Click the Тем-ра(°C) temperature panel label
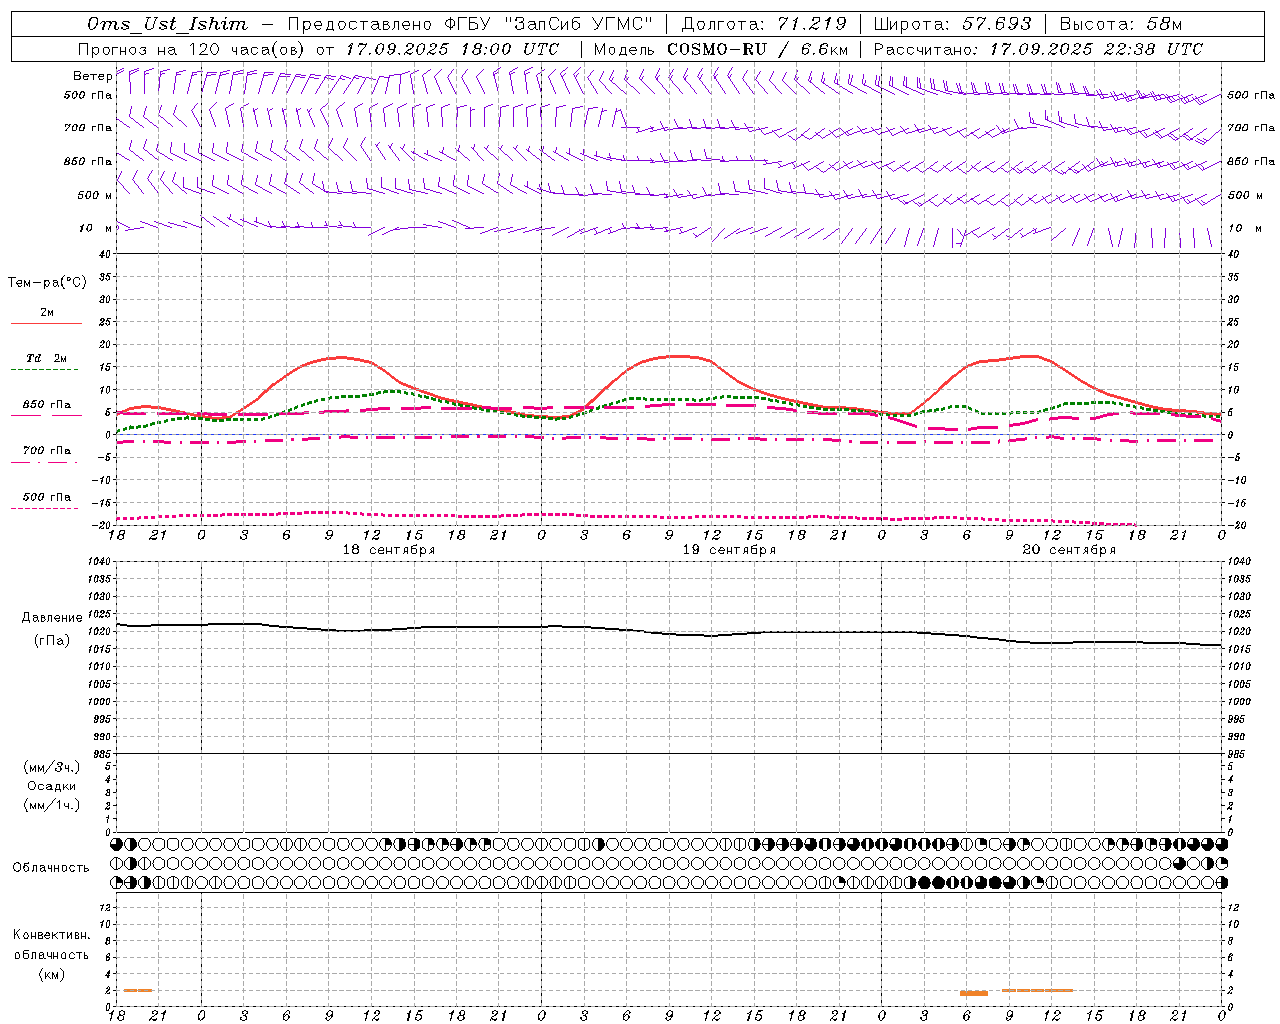This screenshot has width=1280, height=1024. click(47, 282)
